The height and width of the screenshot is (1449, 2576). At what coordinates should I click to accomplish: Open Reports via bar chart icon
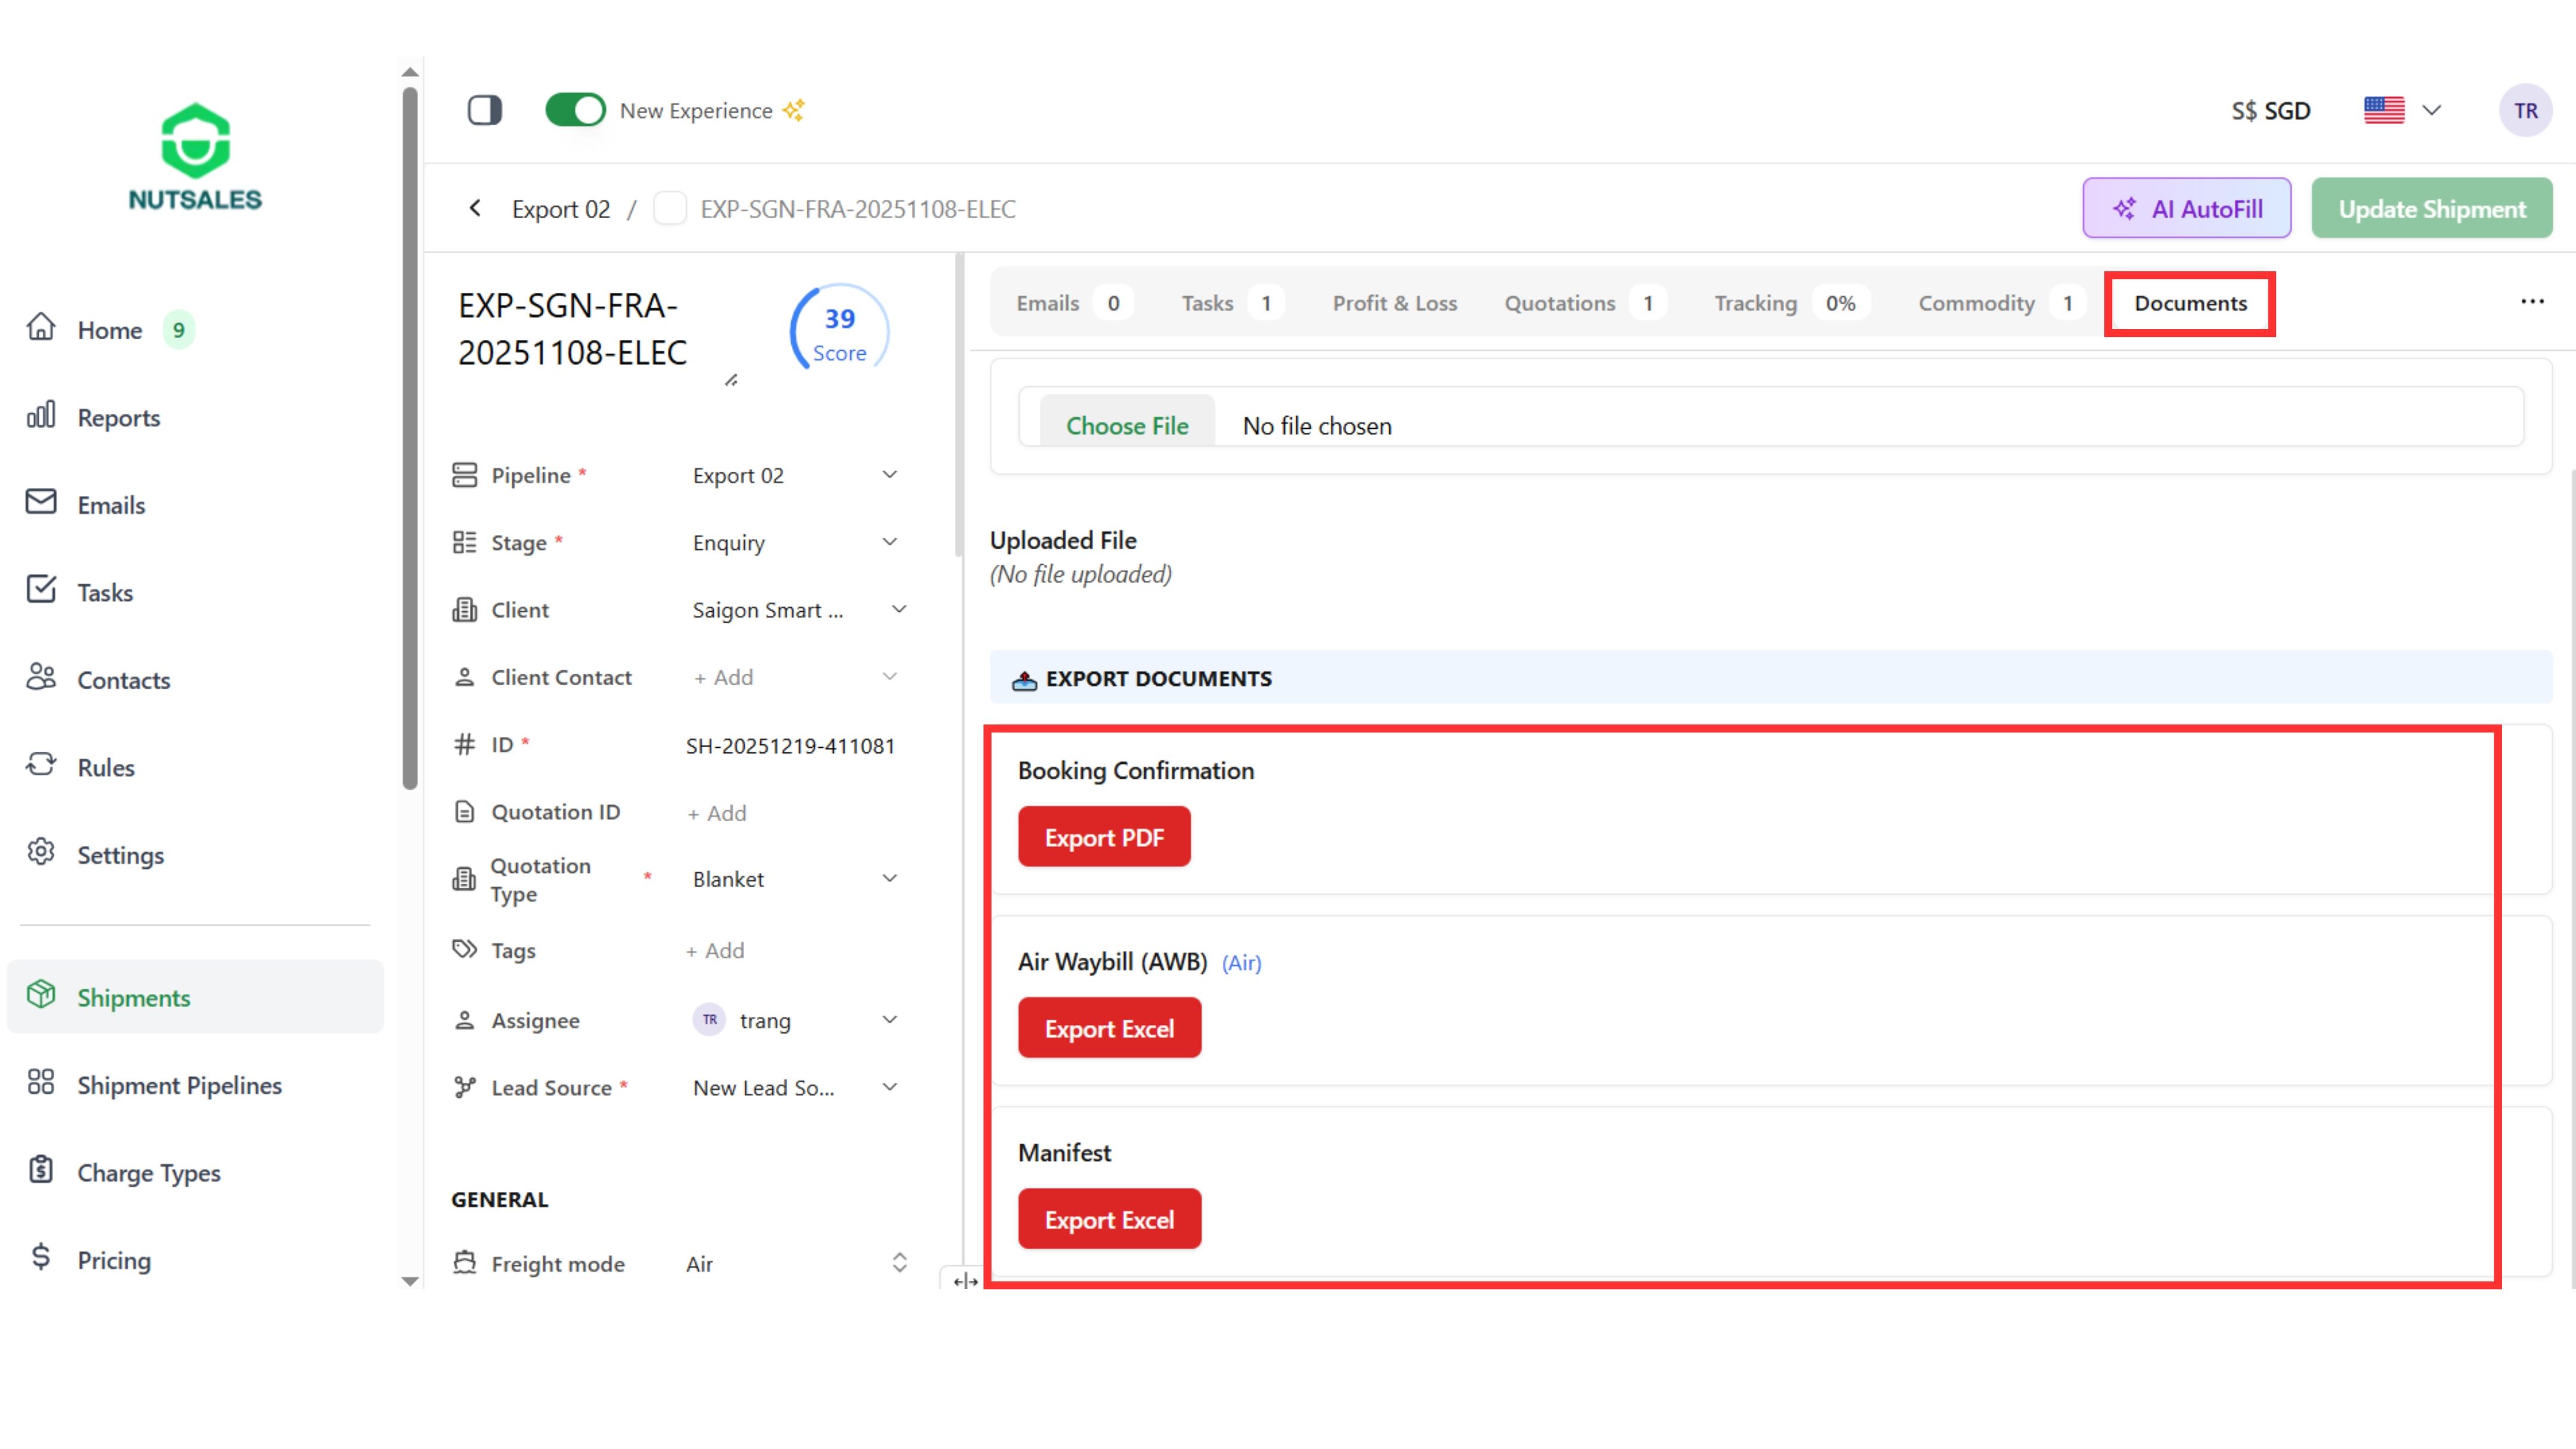click(x=41, y=415)
